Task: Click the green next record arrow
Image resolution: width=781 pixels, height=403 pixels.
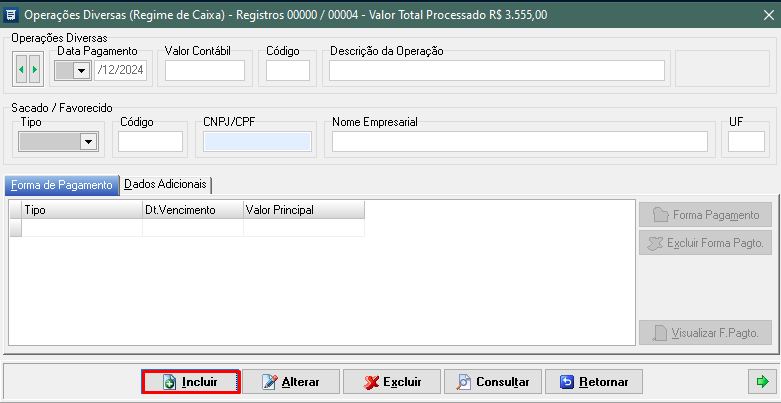Action: point(35,70)
